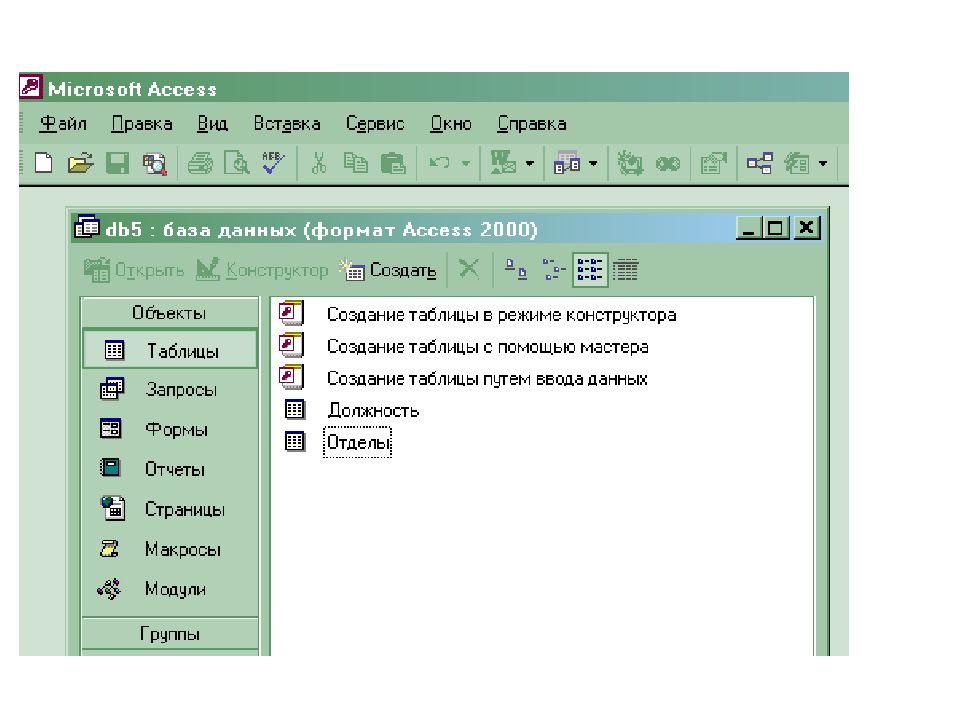Click the Code toolbar icon

click(630, 163)
